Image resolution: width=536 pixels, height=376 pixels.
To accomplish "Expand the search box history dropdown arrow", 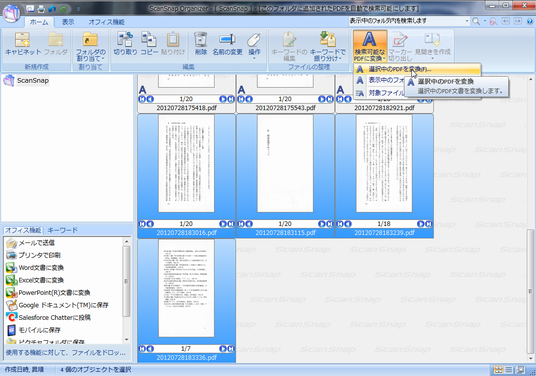I will [467, 21].
